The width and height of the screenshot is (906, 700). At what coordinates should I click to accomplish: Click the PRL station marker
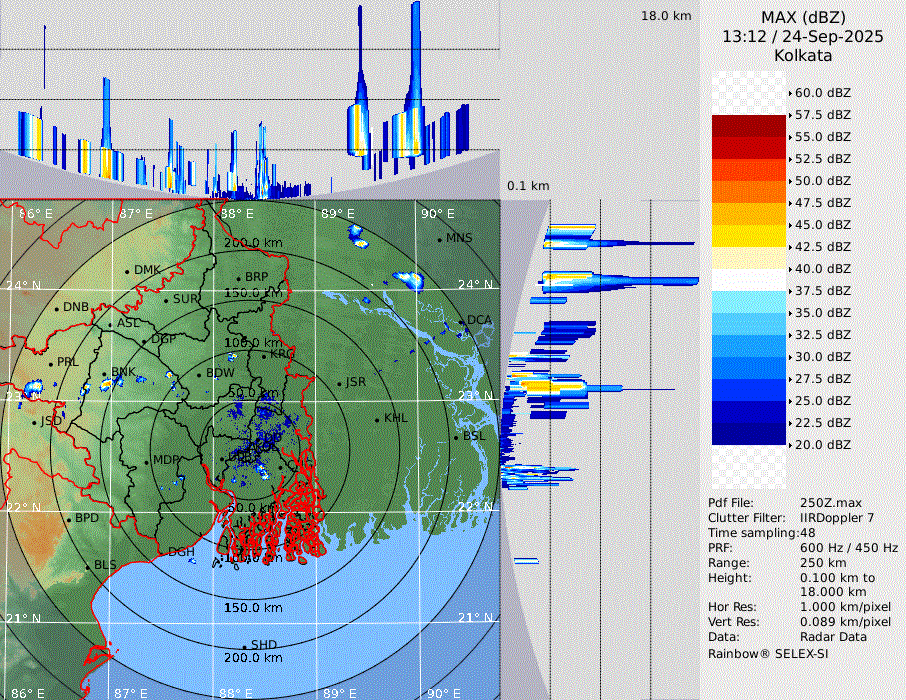click(51, 363)
